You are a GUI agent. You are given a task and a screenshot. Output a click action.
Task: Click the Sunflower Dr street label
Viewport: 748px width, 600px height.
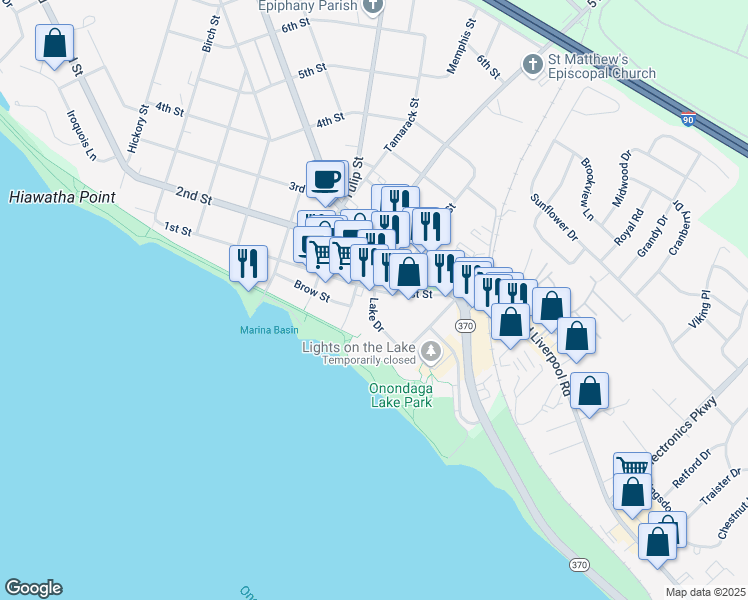click(x=554, y=217)
